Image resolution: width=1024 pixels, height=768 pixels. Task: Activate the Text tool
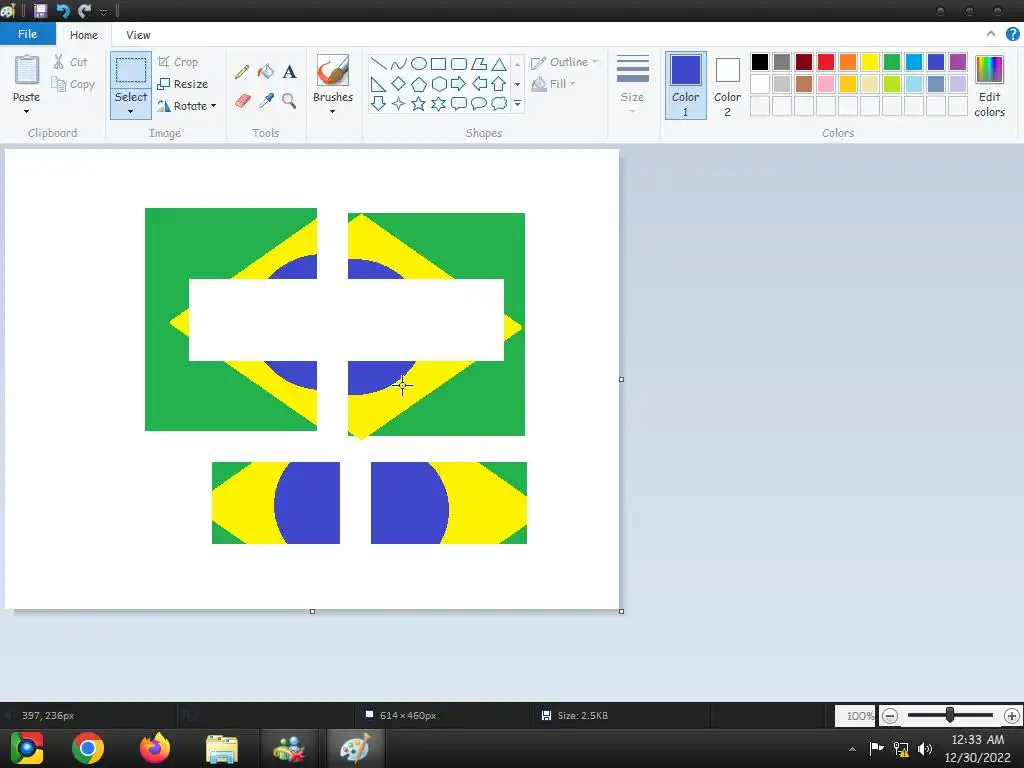[x=289, y=71]
